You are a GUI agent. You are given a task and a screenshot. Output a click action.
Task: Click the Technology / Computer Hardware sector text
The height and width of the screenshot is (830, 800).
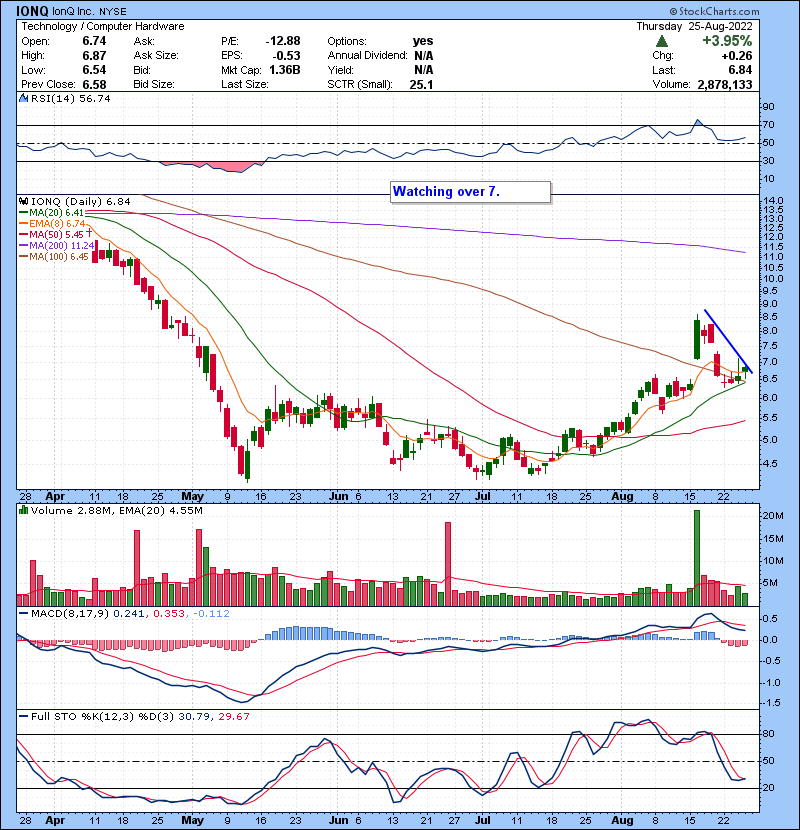click(x=103, y=26)
